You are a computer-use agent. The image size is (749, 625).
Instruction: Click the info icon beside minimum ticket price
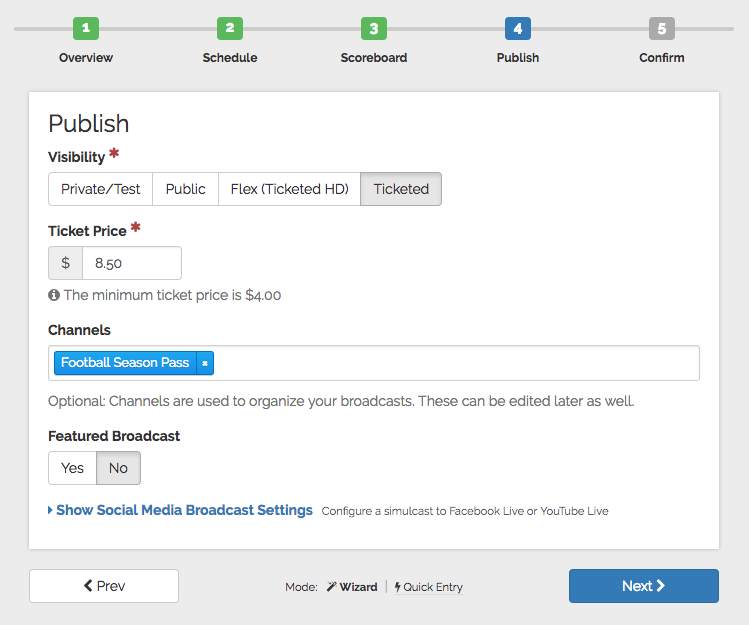pos(54,296)
